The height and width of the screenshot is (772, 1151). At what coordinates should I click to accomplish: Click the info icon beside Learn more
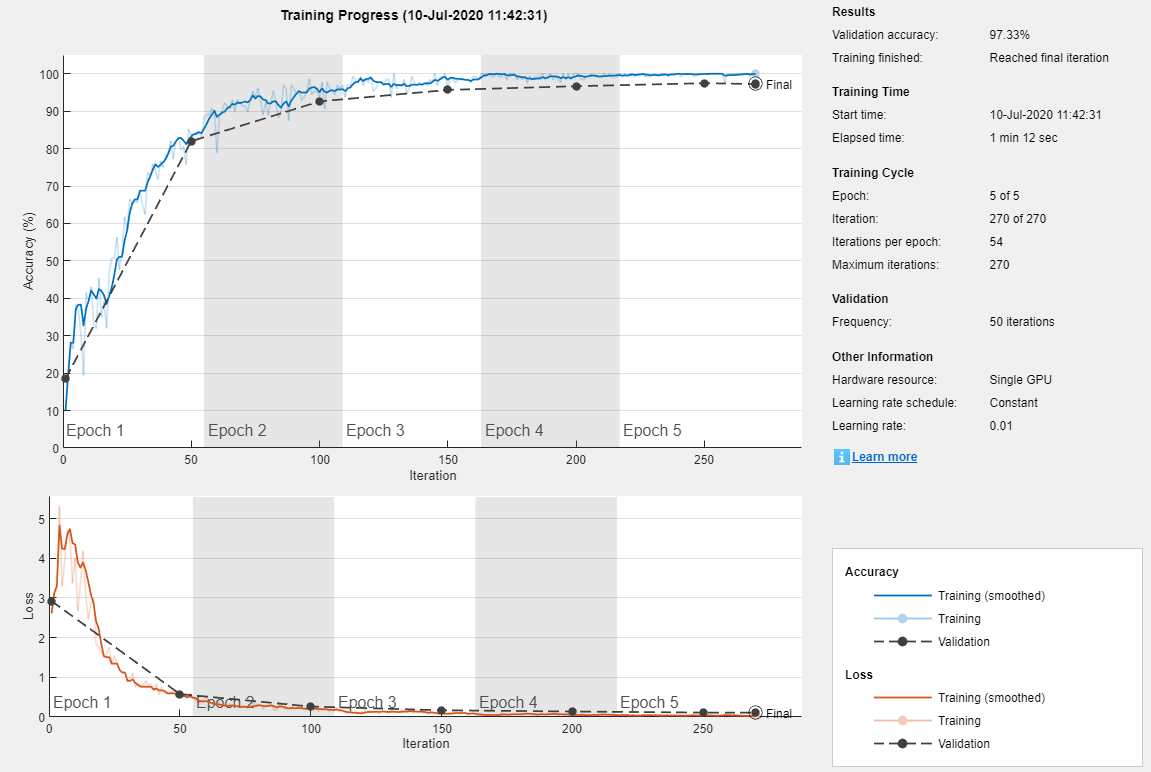841,457
